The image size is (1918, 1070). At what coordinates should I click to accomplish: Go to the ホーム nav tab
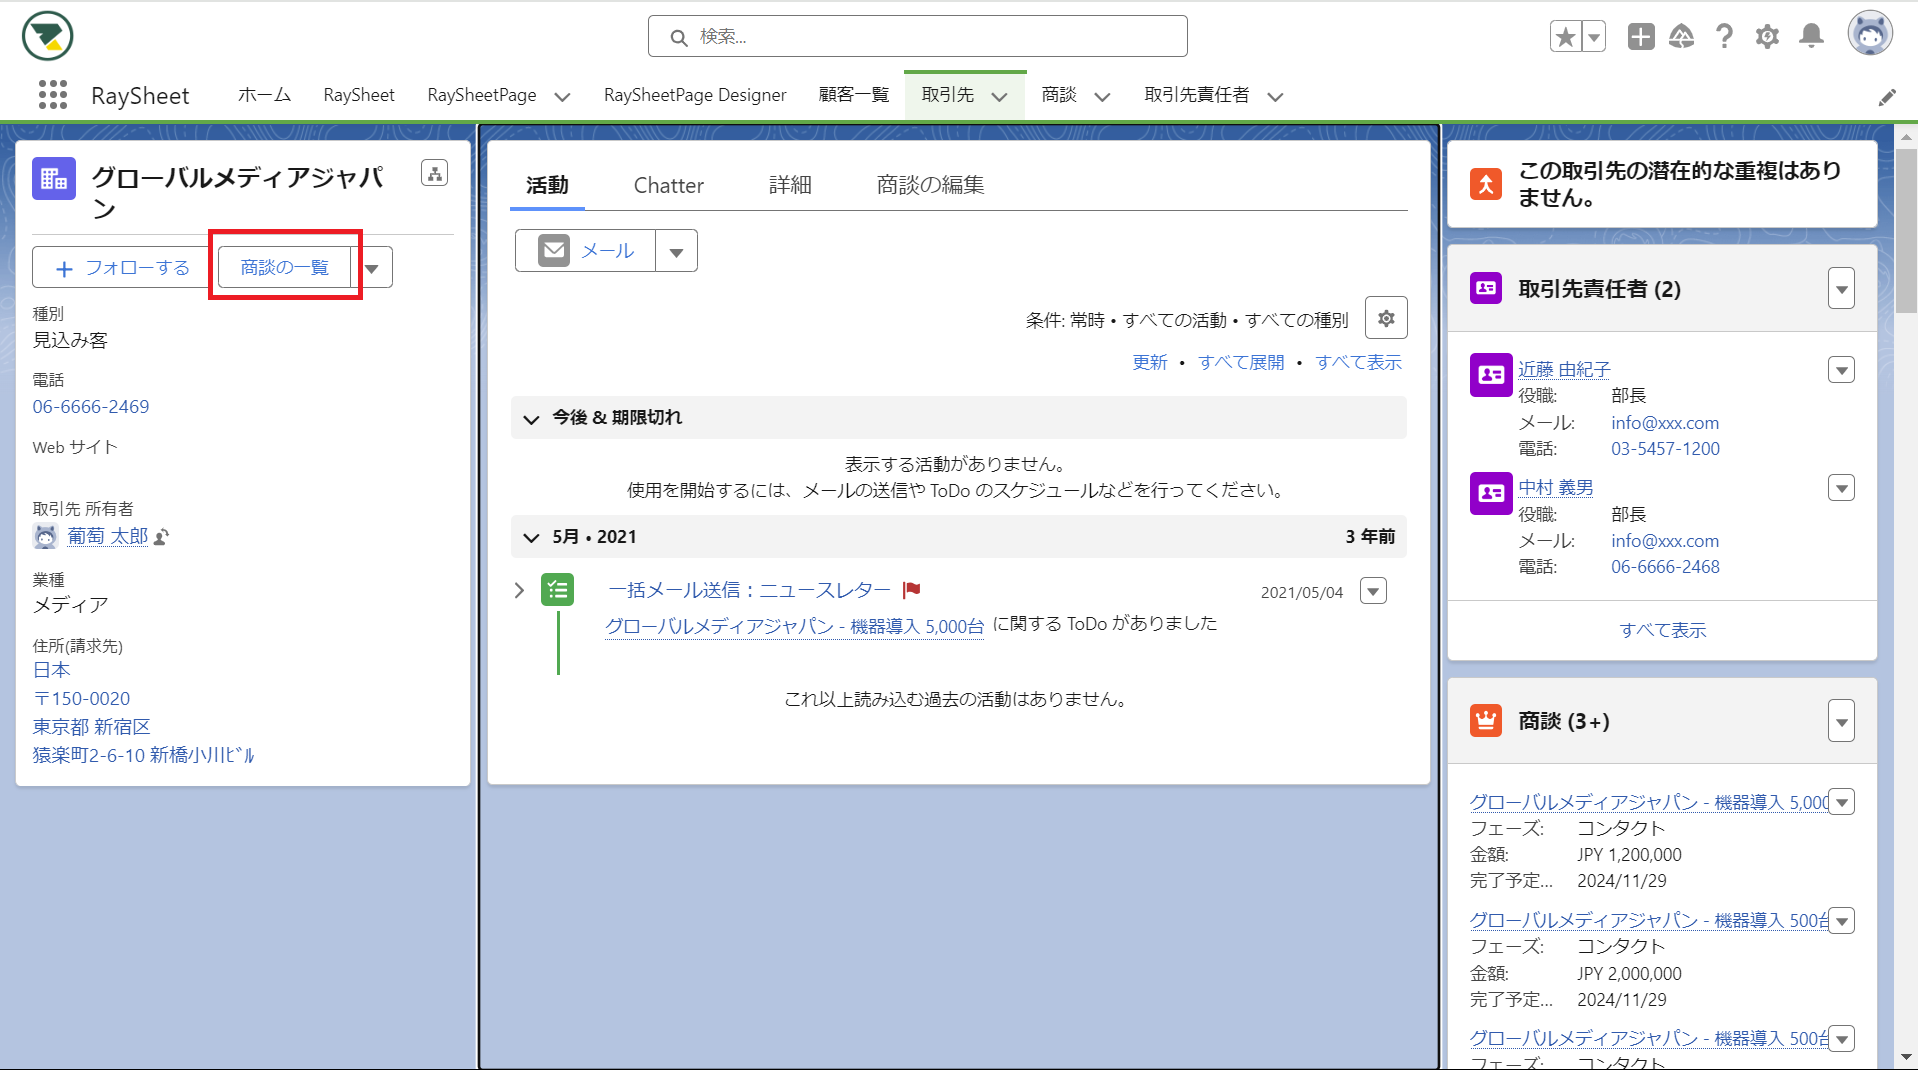[264, 95]
